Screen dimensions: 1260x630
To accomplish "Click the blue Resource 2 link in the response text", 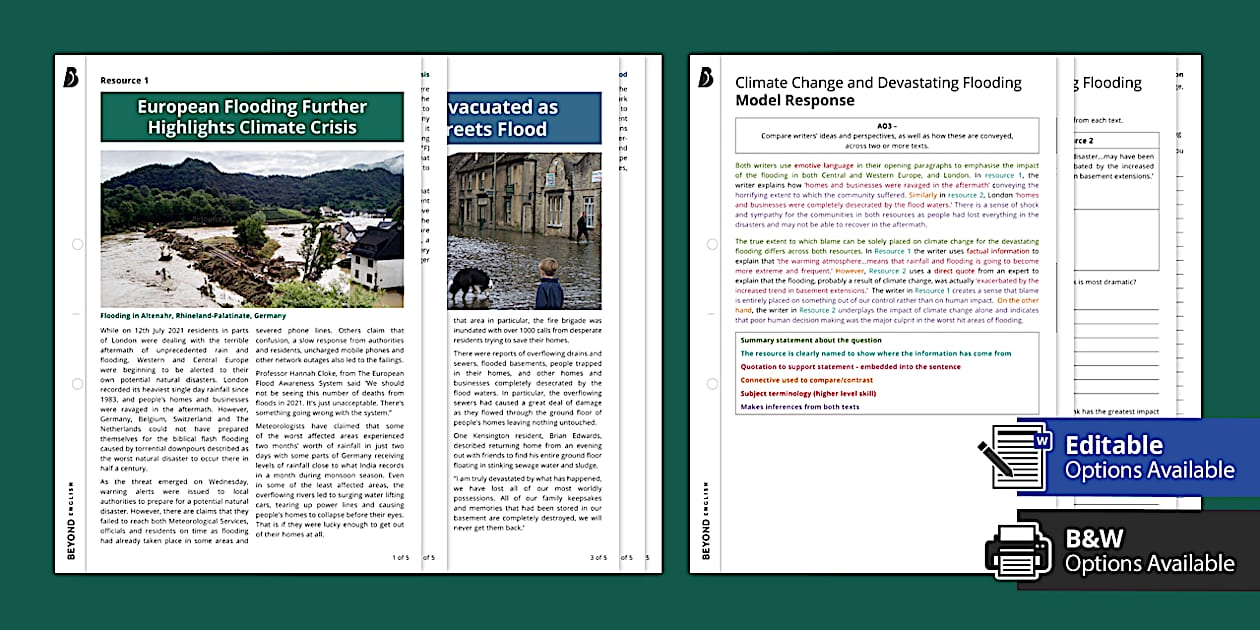I will (966, 195).
